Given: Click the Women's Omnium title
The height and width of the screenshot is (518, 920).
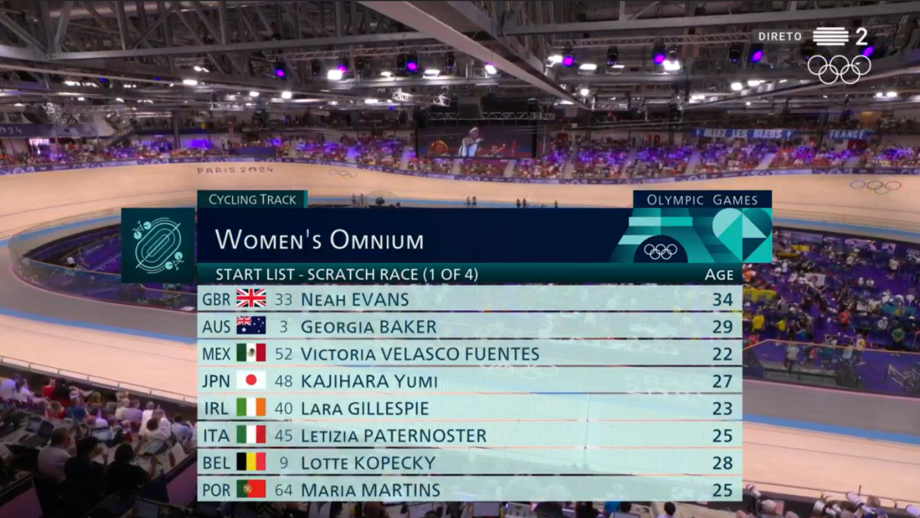Looking at the screenshot, I should 319,240.
